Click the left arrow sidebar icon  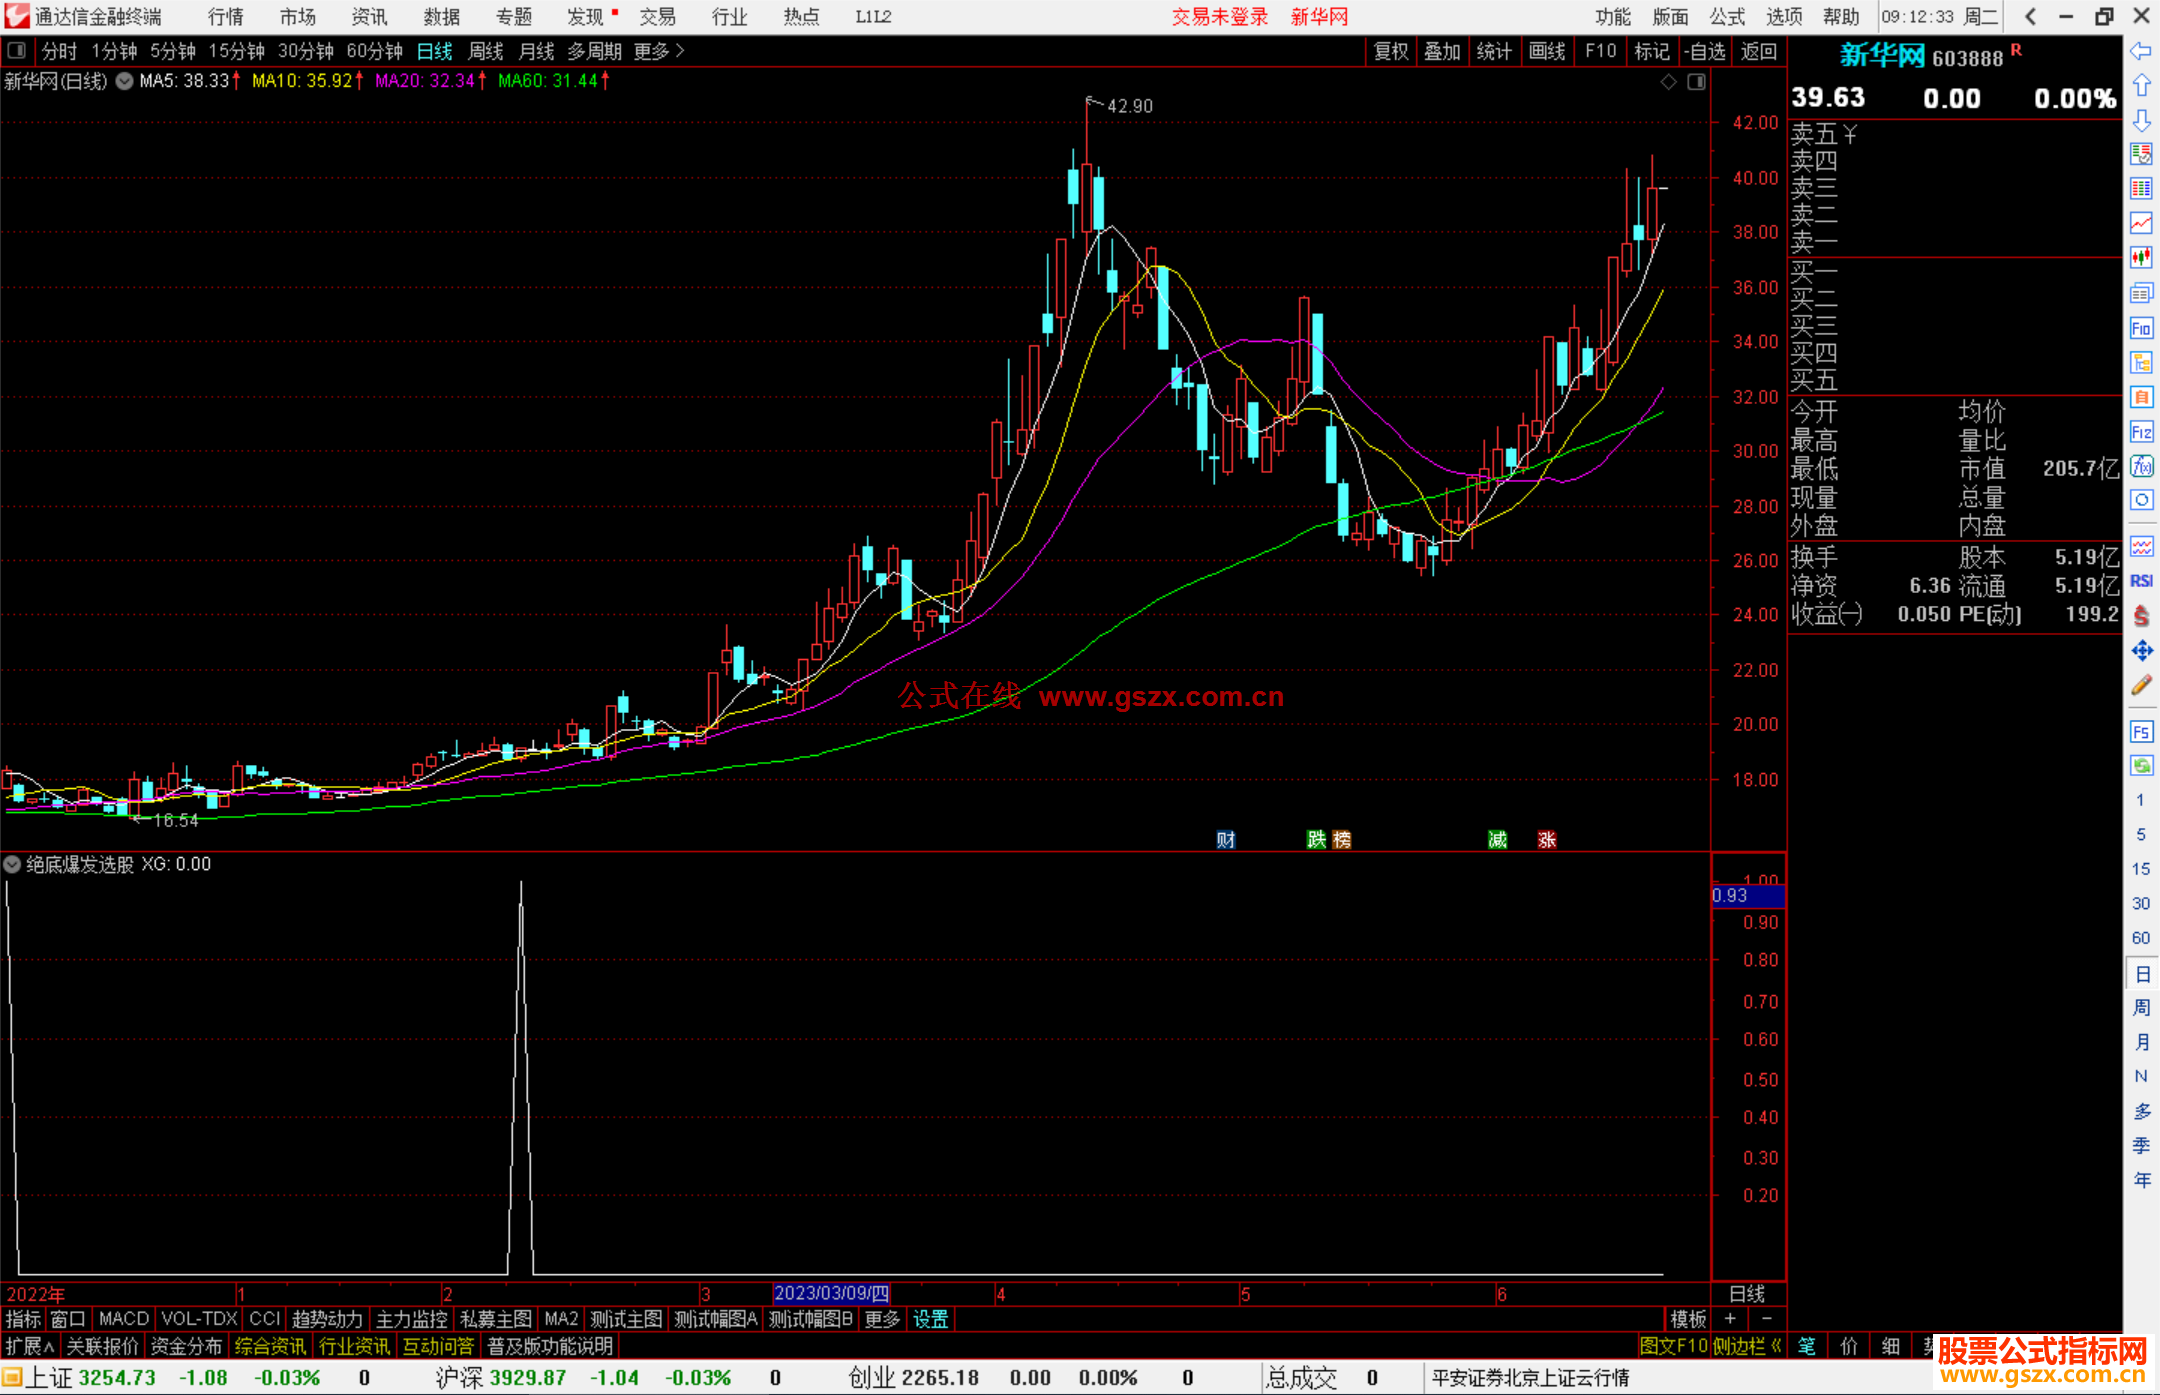pos(2141,51)
